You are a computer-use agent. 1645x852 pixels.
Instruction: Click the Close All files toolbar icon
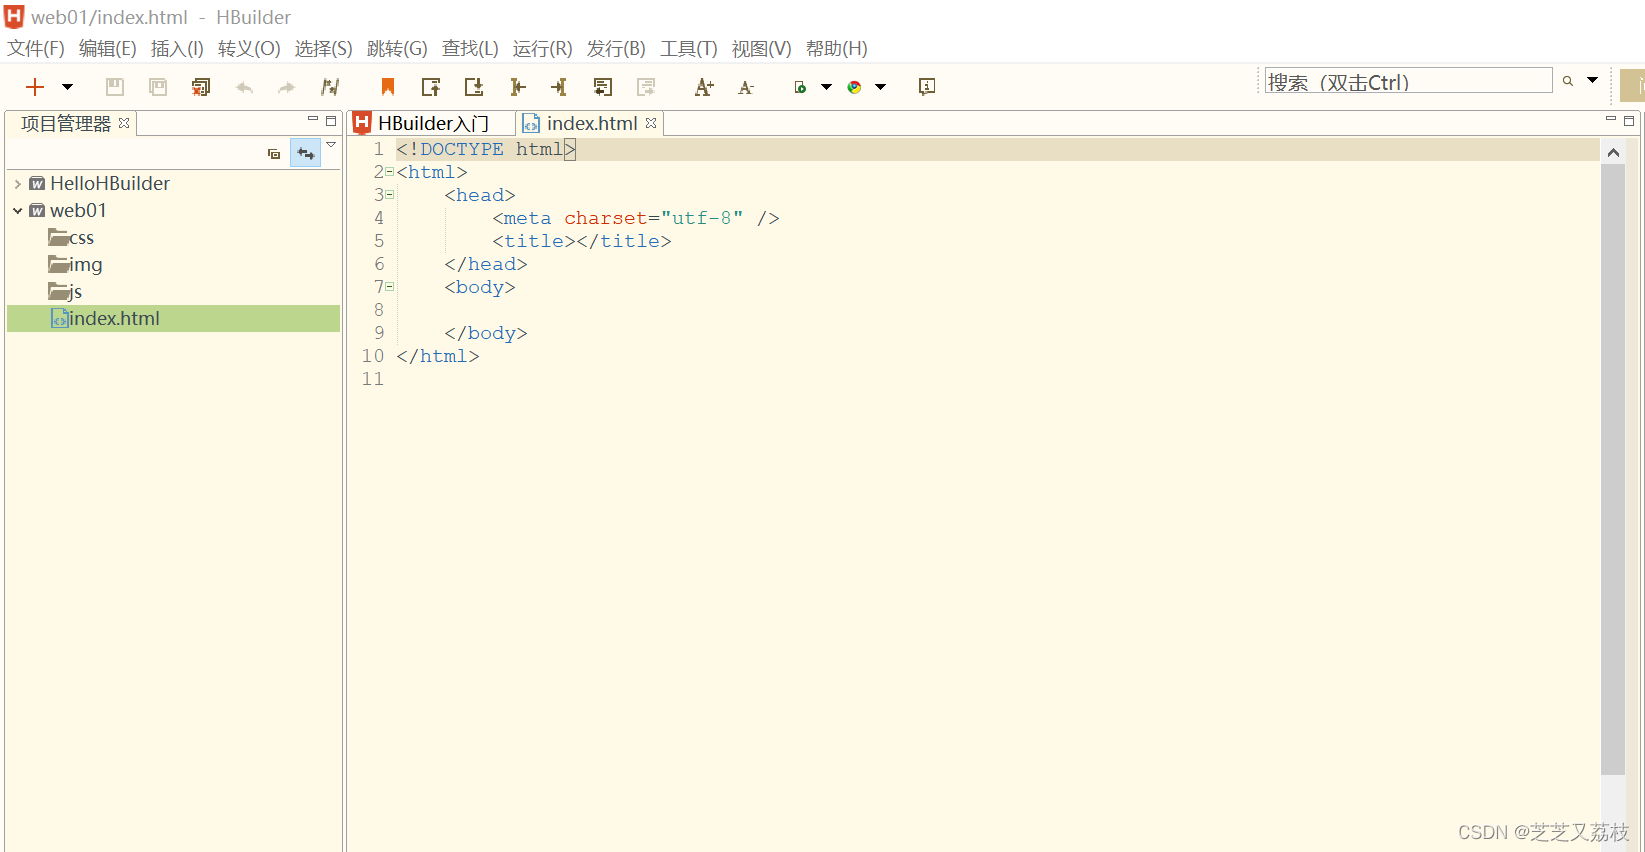(x=201, y=87)
